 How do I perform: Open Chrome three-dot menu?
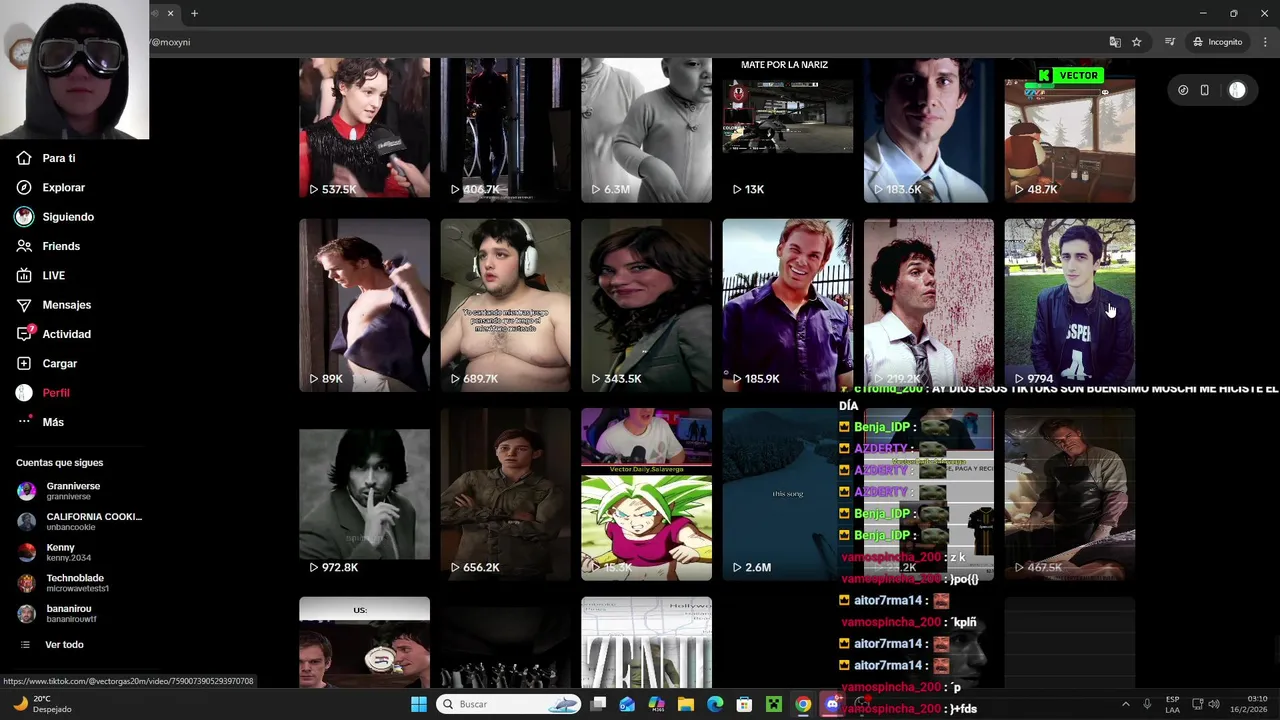point(1266,42)
